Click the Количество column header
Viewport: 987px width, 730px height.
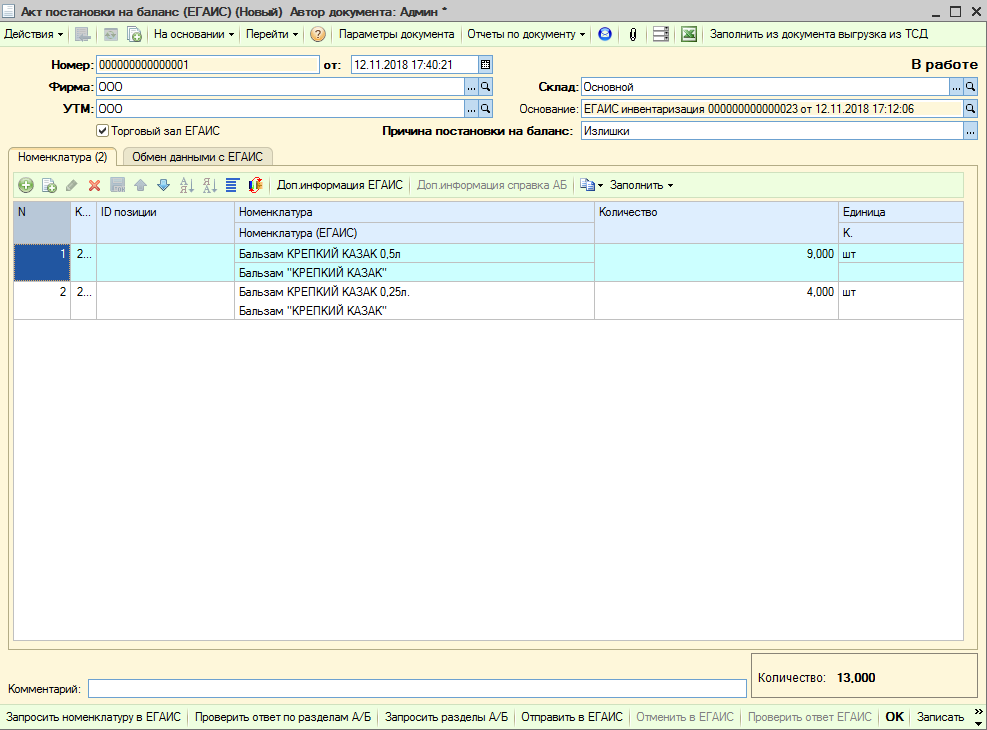tap(716, 222)
